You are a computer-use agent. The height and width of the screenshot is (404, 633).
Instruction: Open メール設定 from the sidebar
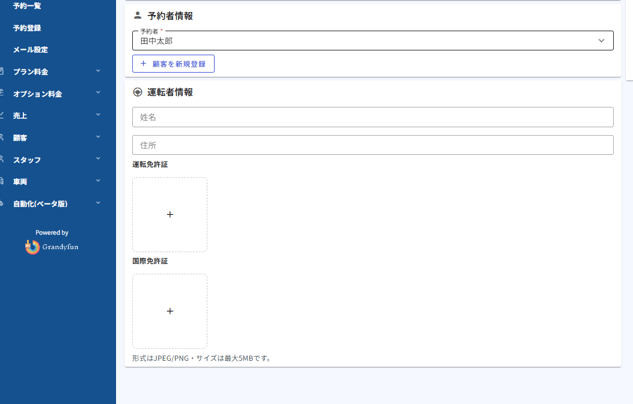(x=30, y=50)
